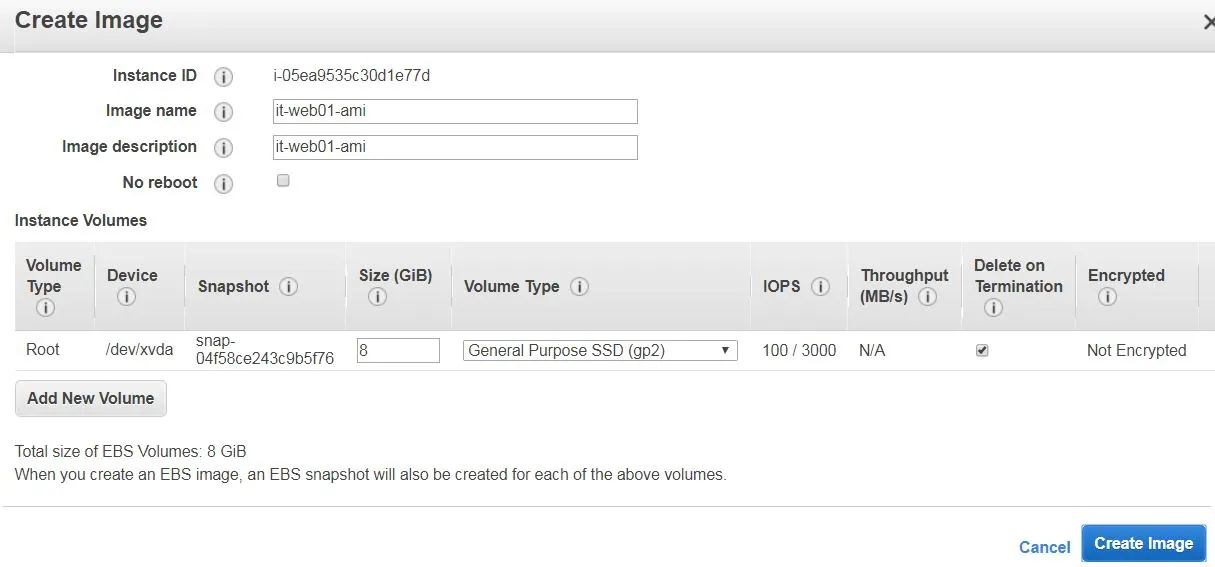Click the blue Create Image button

pyautogui.click(x=1144, y=543)
